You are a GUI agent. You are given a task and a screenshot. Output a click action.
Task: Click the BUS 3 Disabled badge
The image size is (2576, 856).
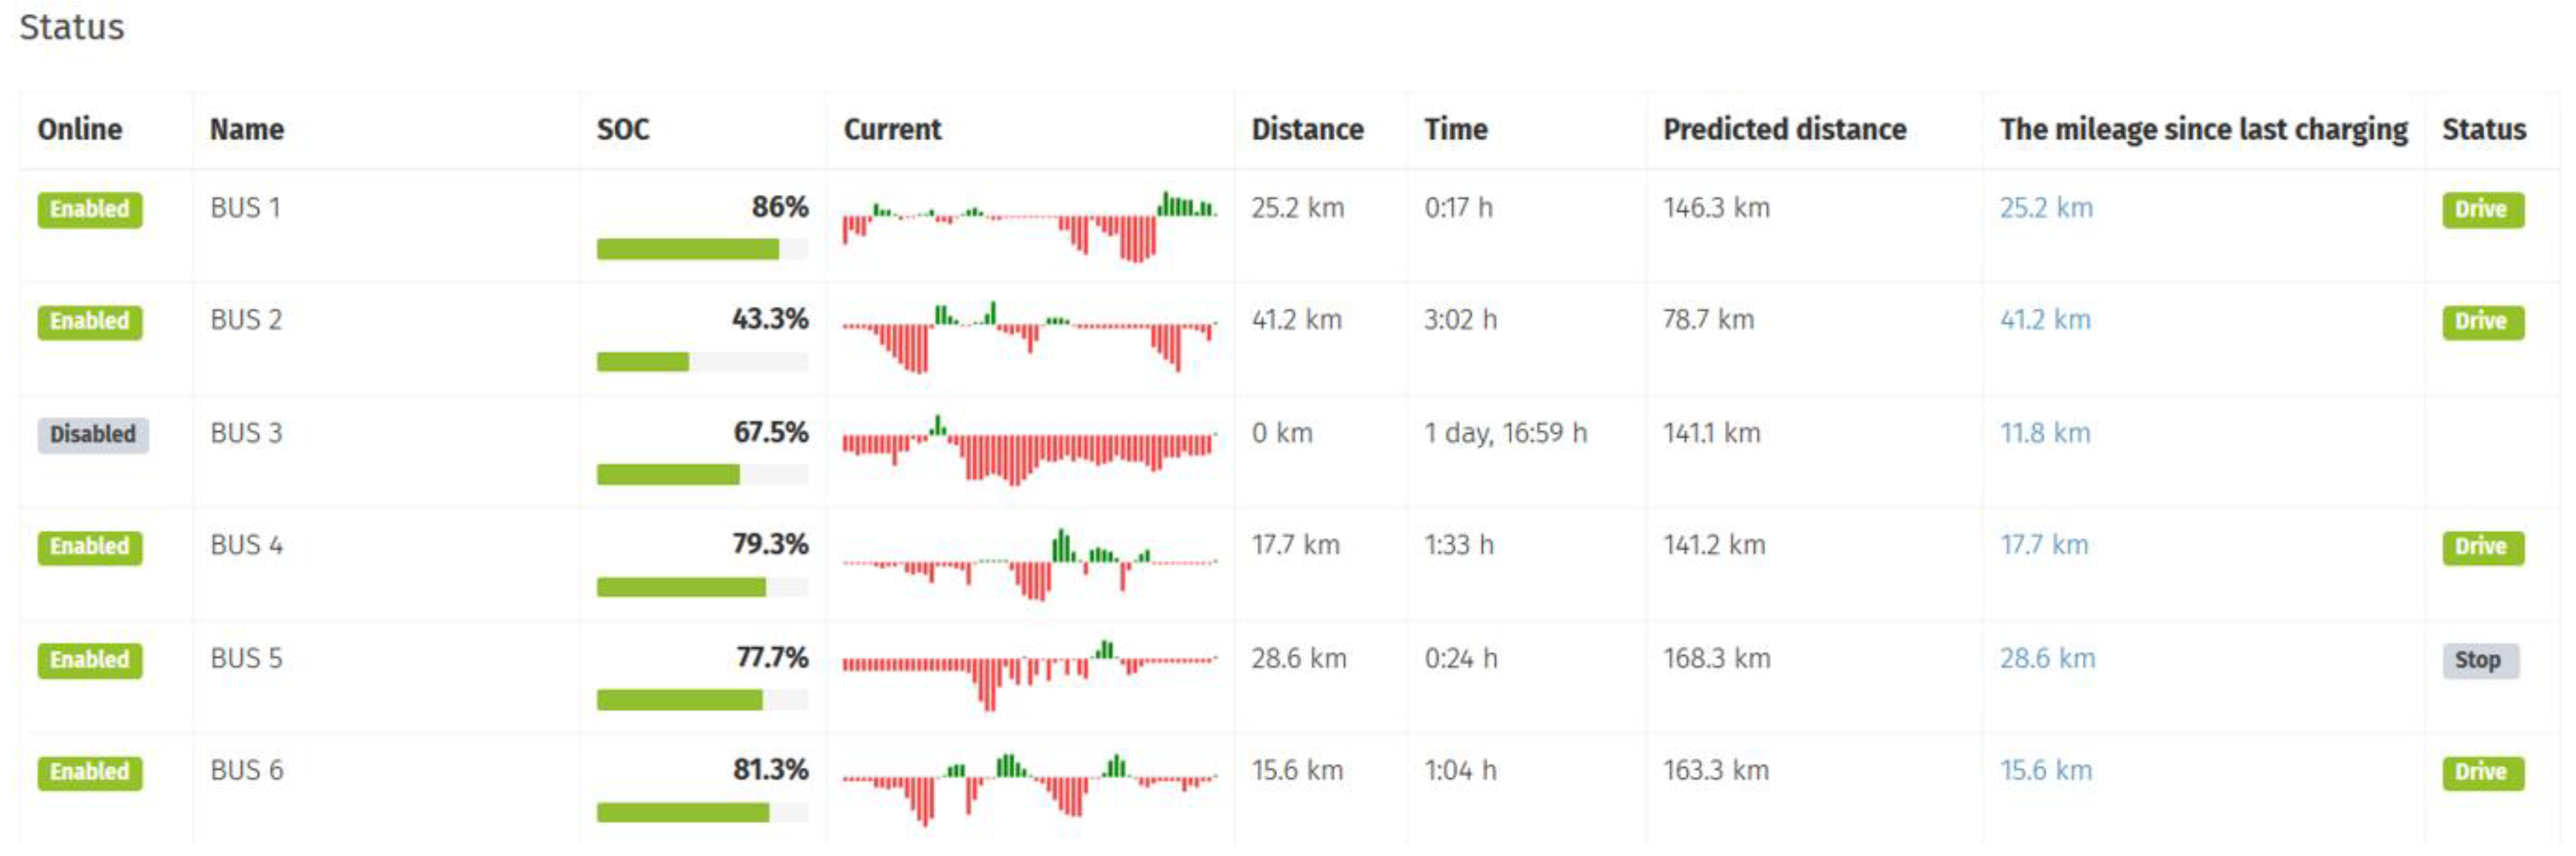tap(93, 434)
